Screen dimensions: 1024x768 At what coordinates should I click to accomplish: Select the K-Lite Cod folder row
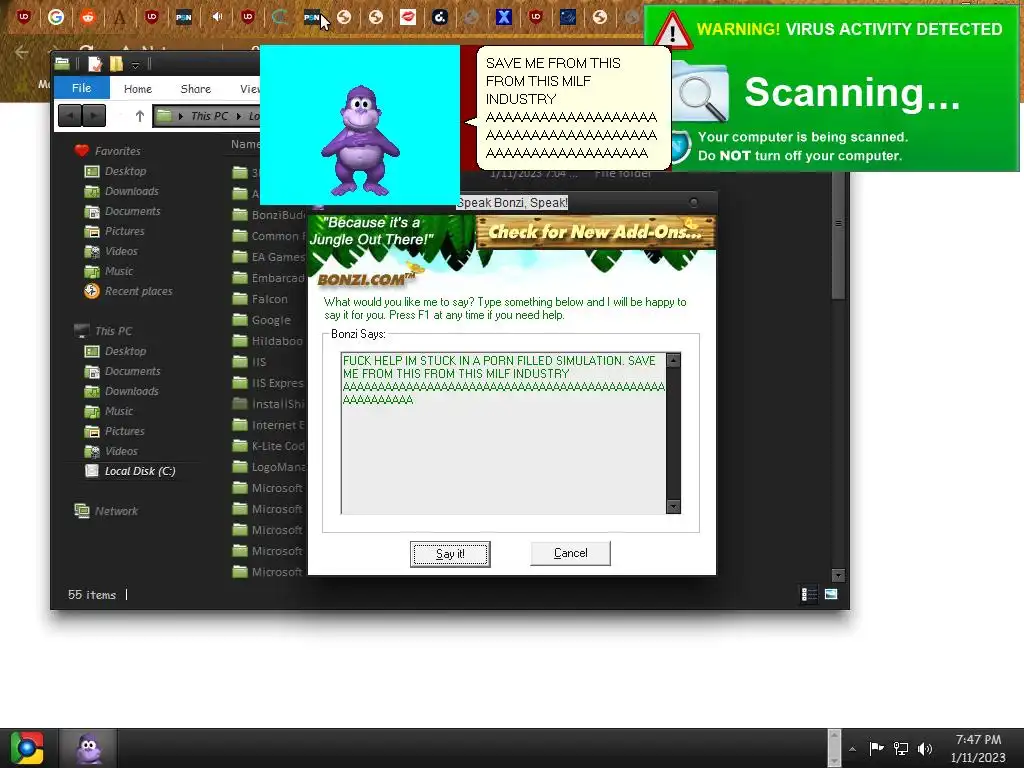(x=269, y=445)
